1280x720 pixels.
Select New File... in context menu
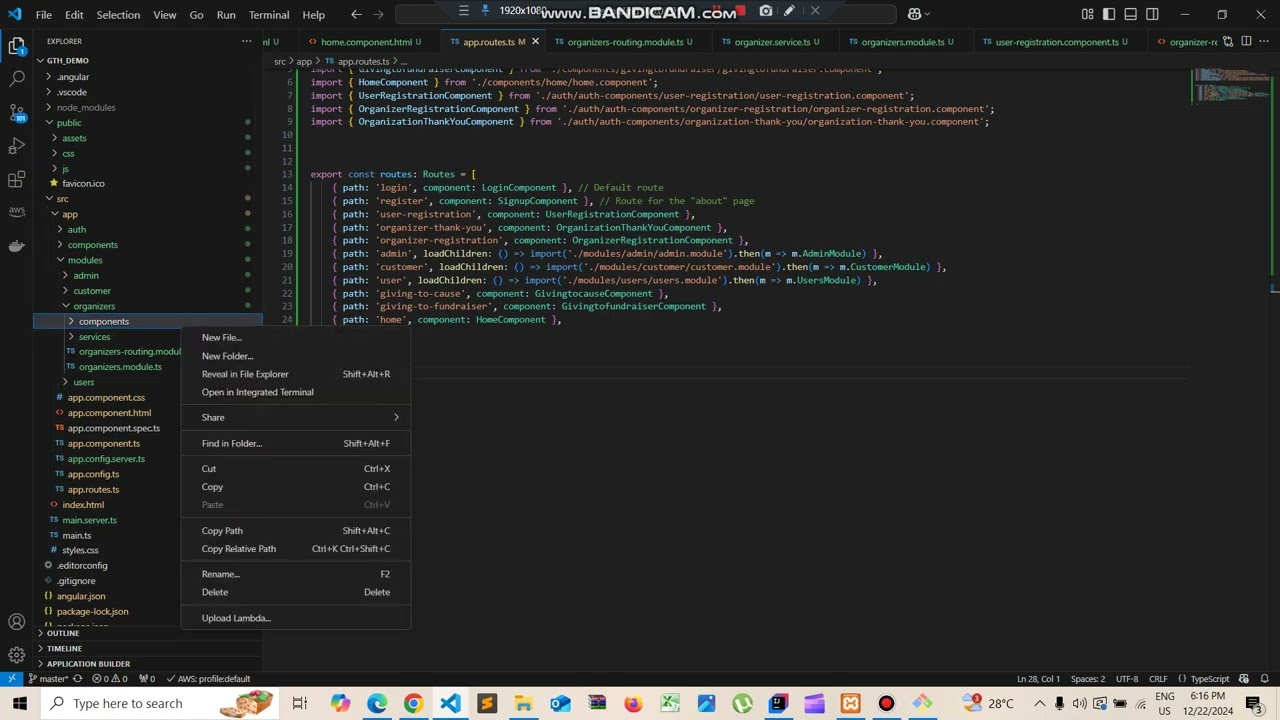pyautogui.click(x=295, y=338)
